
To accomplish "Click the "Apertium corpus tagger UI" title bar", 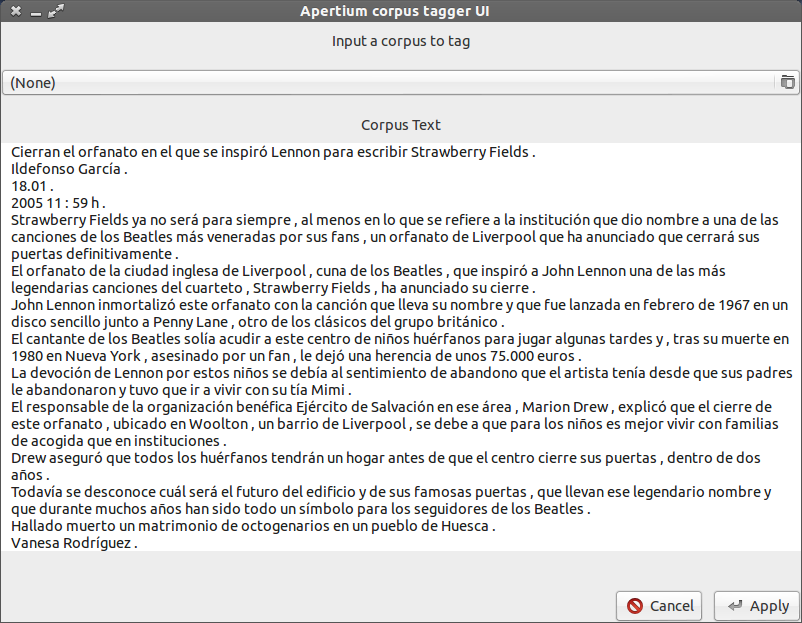I will click(x=400, y=11).
